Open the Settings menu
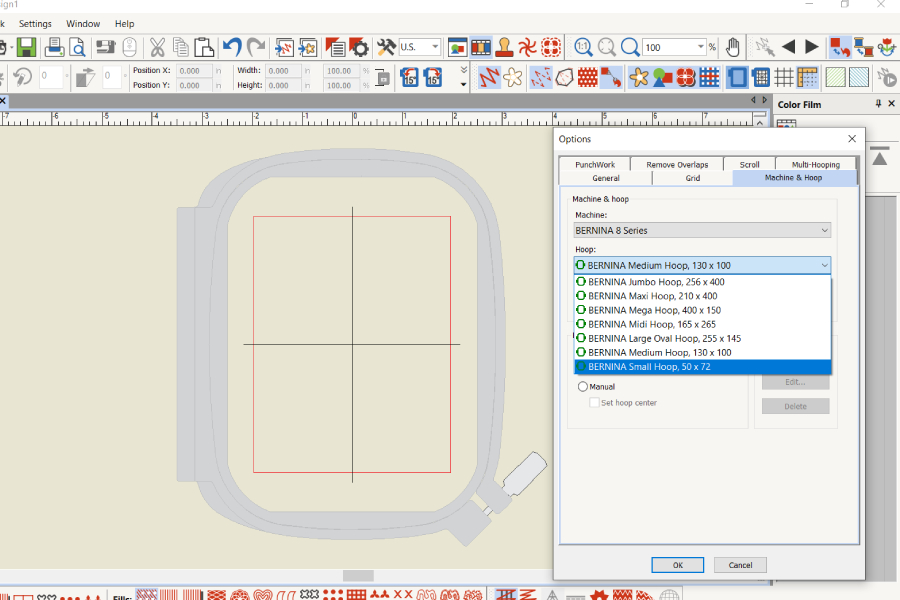The height and width of the screenshot is (600, 900). 35,23
